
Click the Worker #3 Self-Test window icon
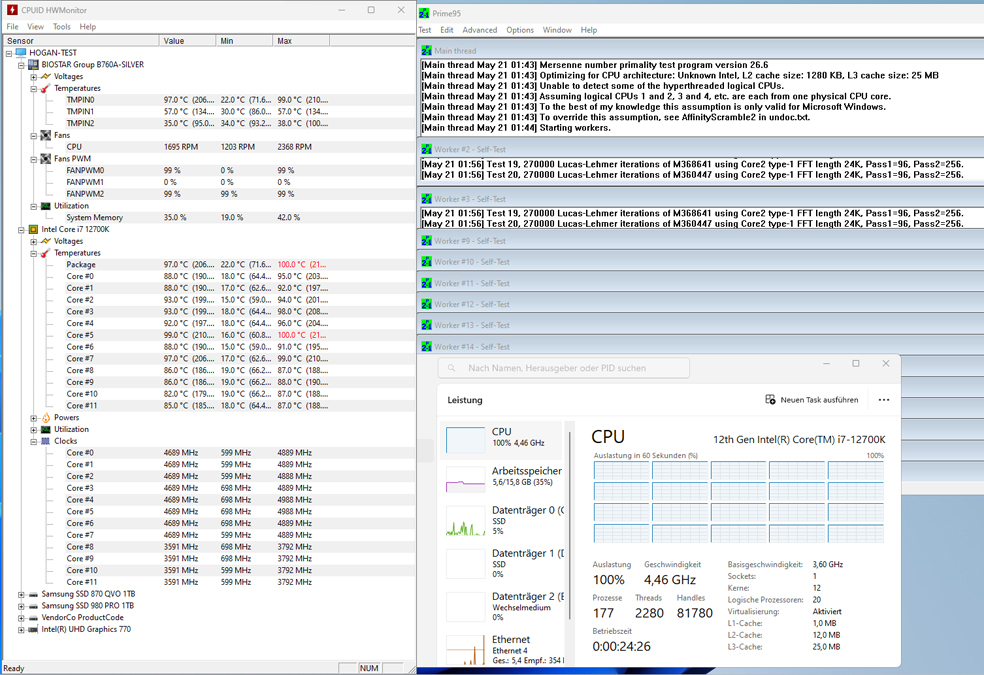tap(427, 199)
